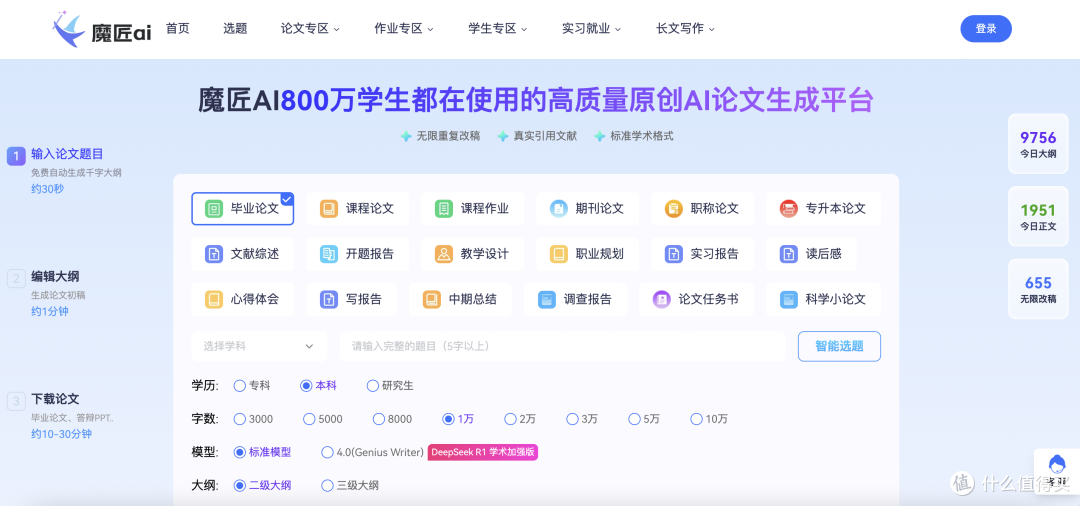This screenshot has height=506, width=1080.
Task: Click the 智能选题 button
Action: 839,346
